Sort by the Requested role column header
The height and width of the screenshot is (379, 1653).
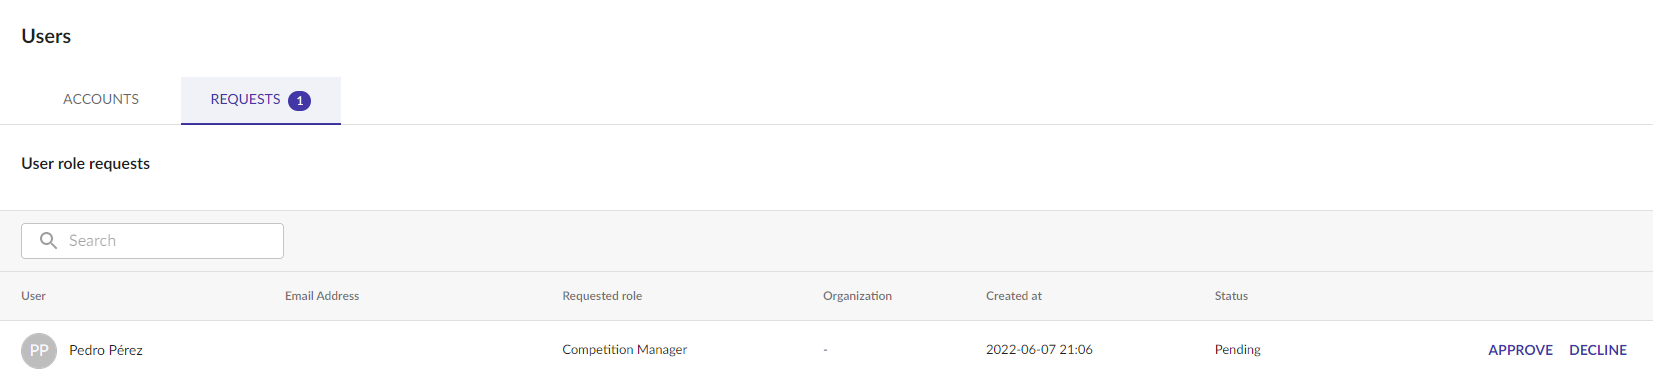click(602, 296)
